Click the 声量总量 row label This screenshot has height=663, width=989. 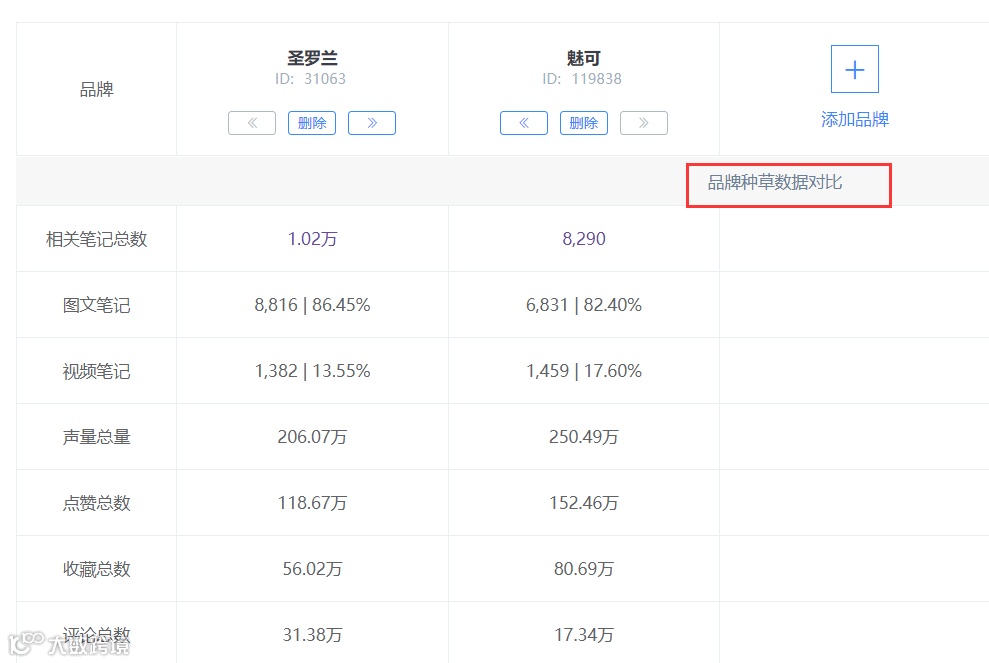pyautogui.click(x=97, y=437)
